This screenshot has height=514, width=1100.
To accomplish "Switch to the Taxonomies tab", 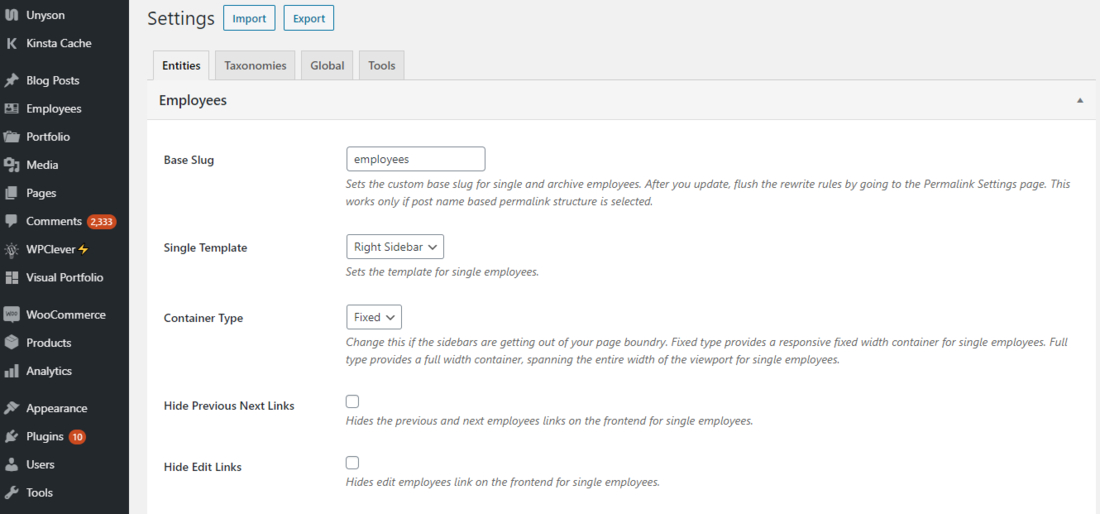I will click(255, 66).
